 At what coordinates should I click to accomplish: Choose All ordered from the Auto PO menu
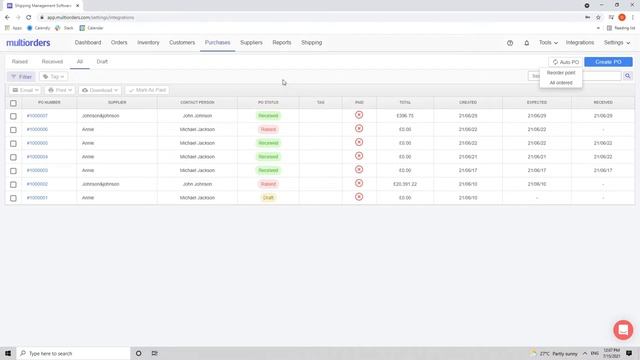tap(561, 83)
